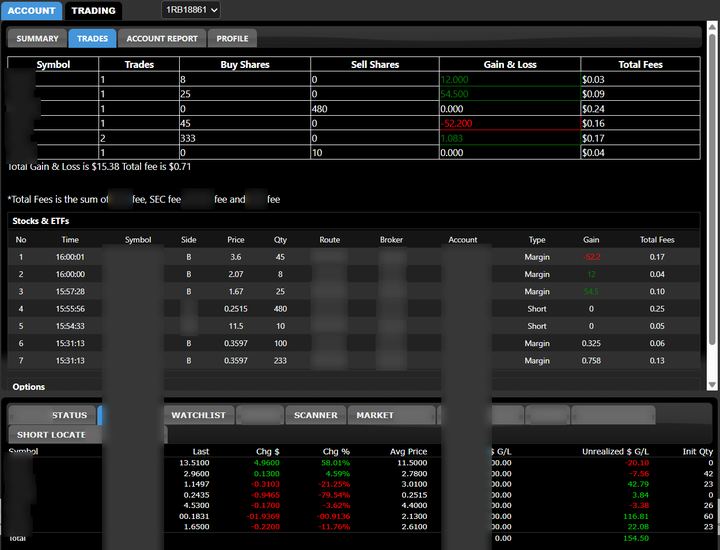Click the Chg % column header

[336, 451]
